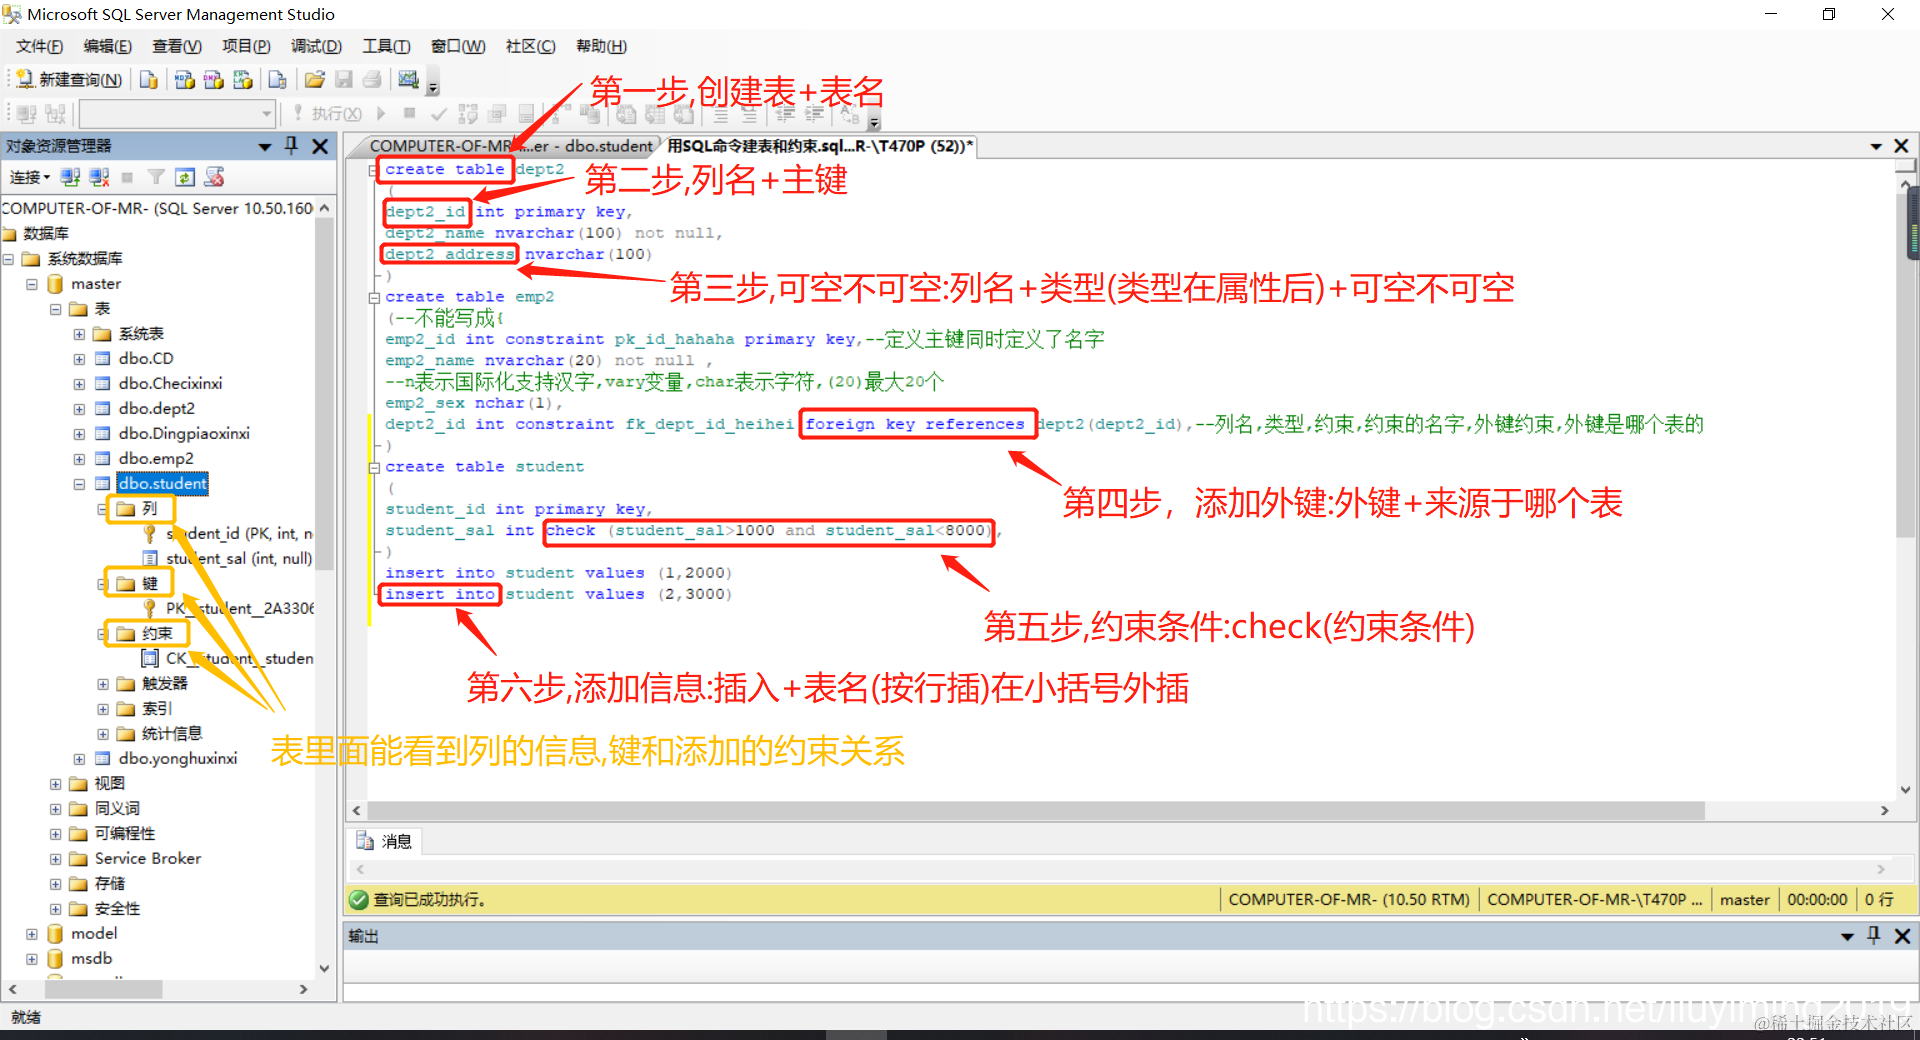Open the 帮助(H) menu
The height and width of the screenshot is (1040, 1920).
(x=601, y=46)
